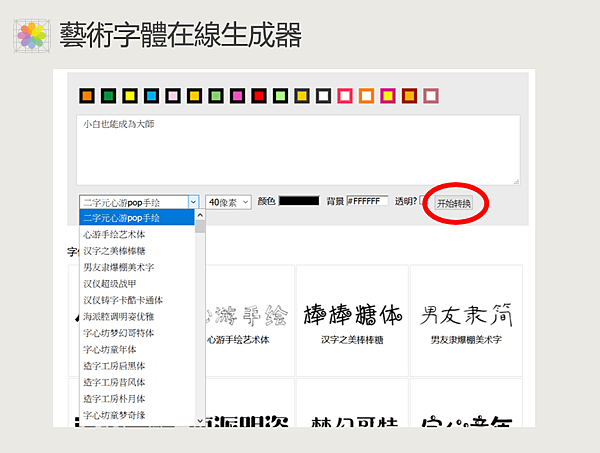Screen dimensions: 600x453
Task: Collapse the 二字元心游pop手绘 font combo box
Action: click(139, 202)
